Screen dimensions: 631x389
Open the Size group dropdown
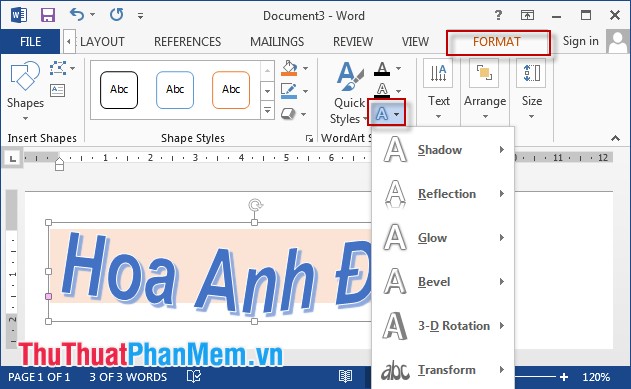pos(531,91)
